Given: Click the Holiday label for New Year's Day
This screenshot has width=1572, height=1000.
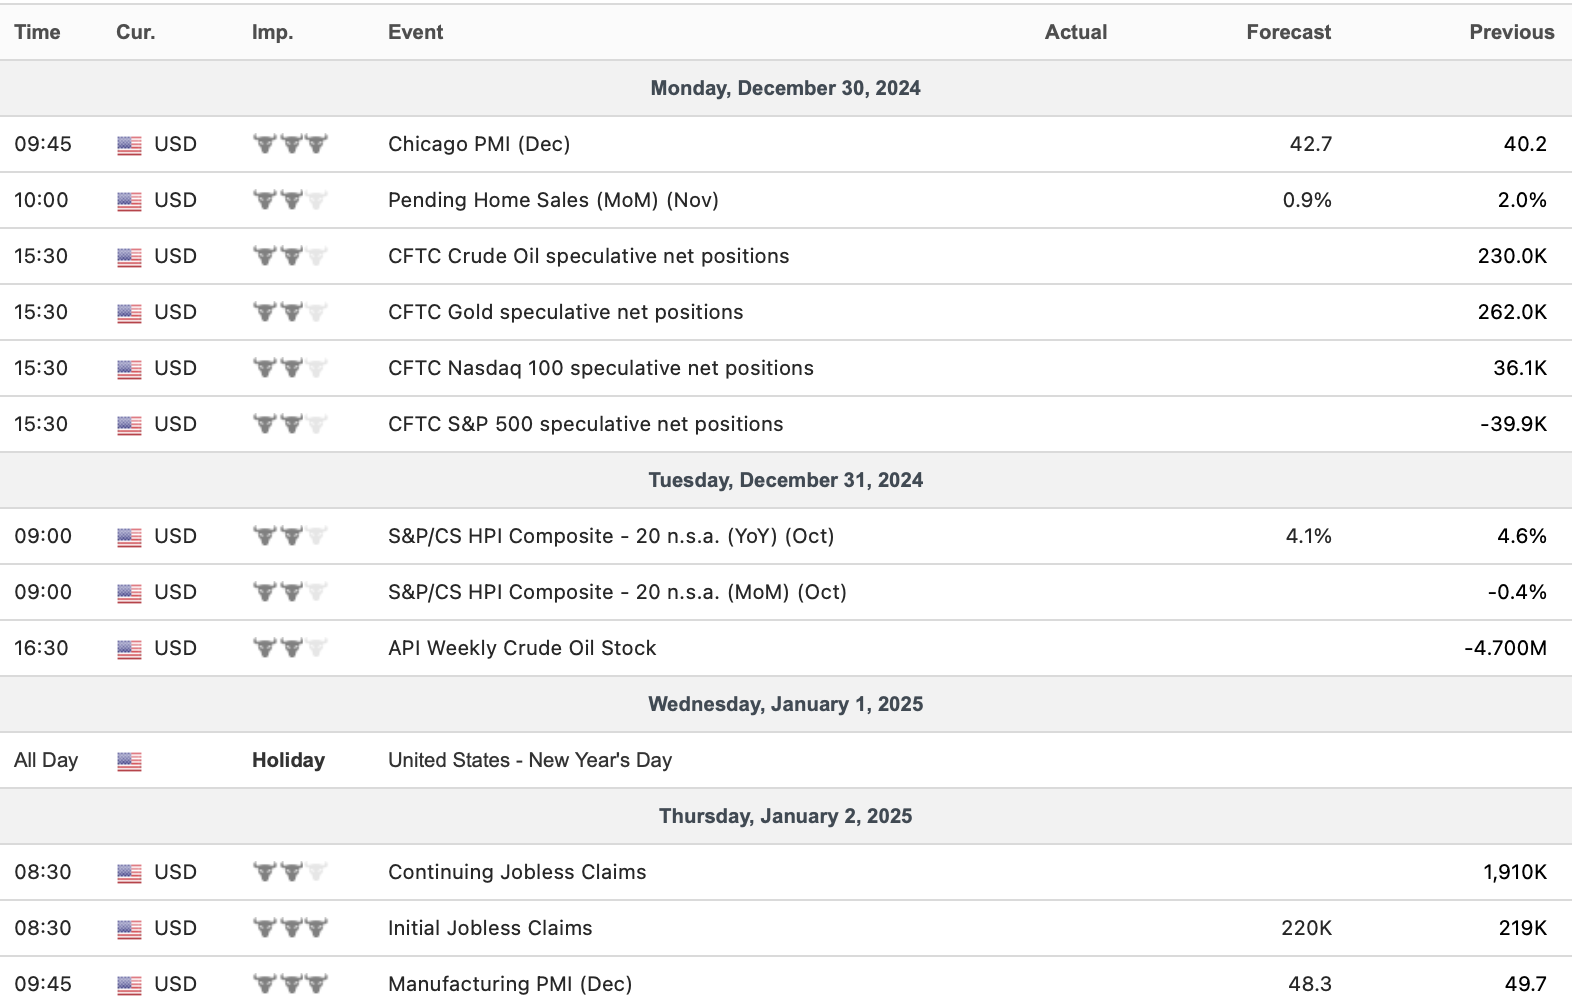Looking at the screenshot, I should point(288,760).
